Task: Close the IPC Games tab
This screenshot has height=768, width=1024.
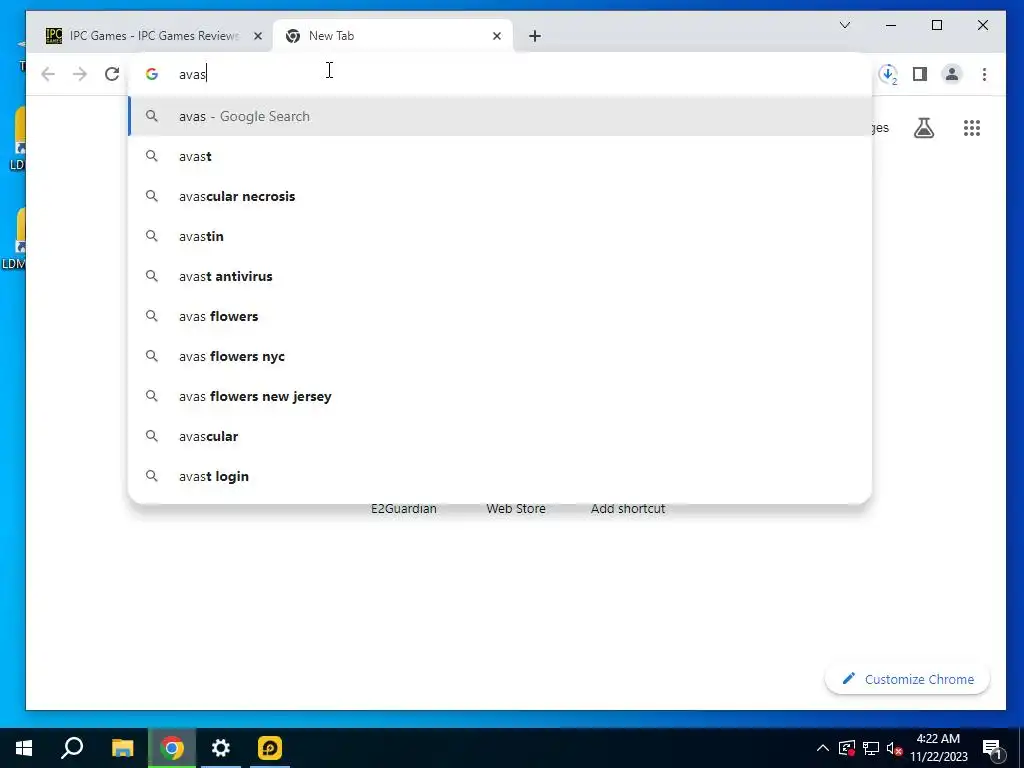Action: pyautogui.click(x=258, y=36)
